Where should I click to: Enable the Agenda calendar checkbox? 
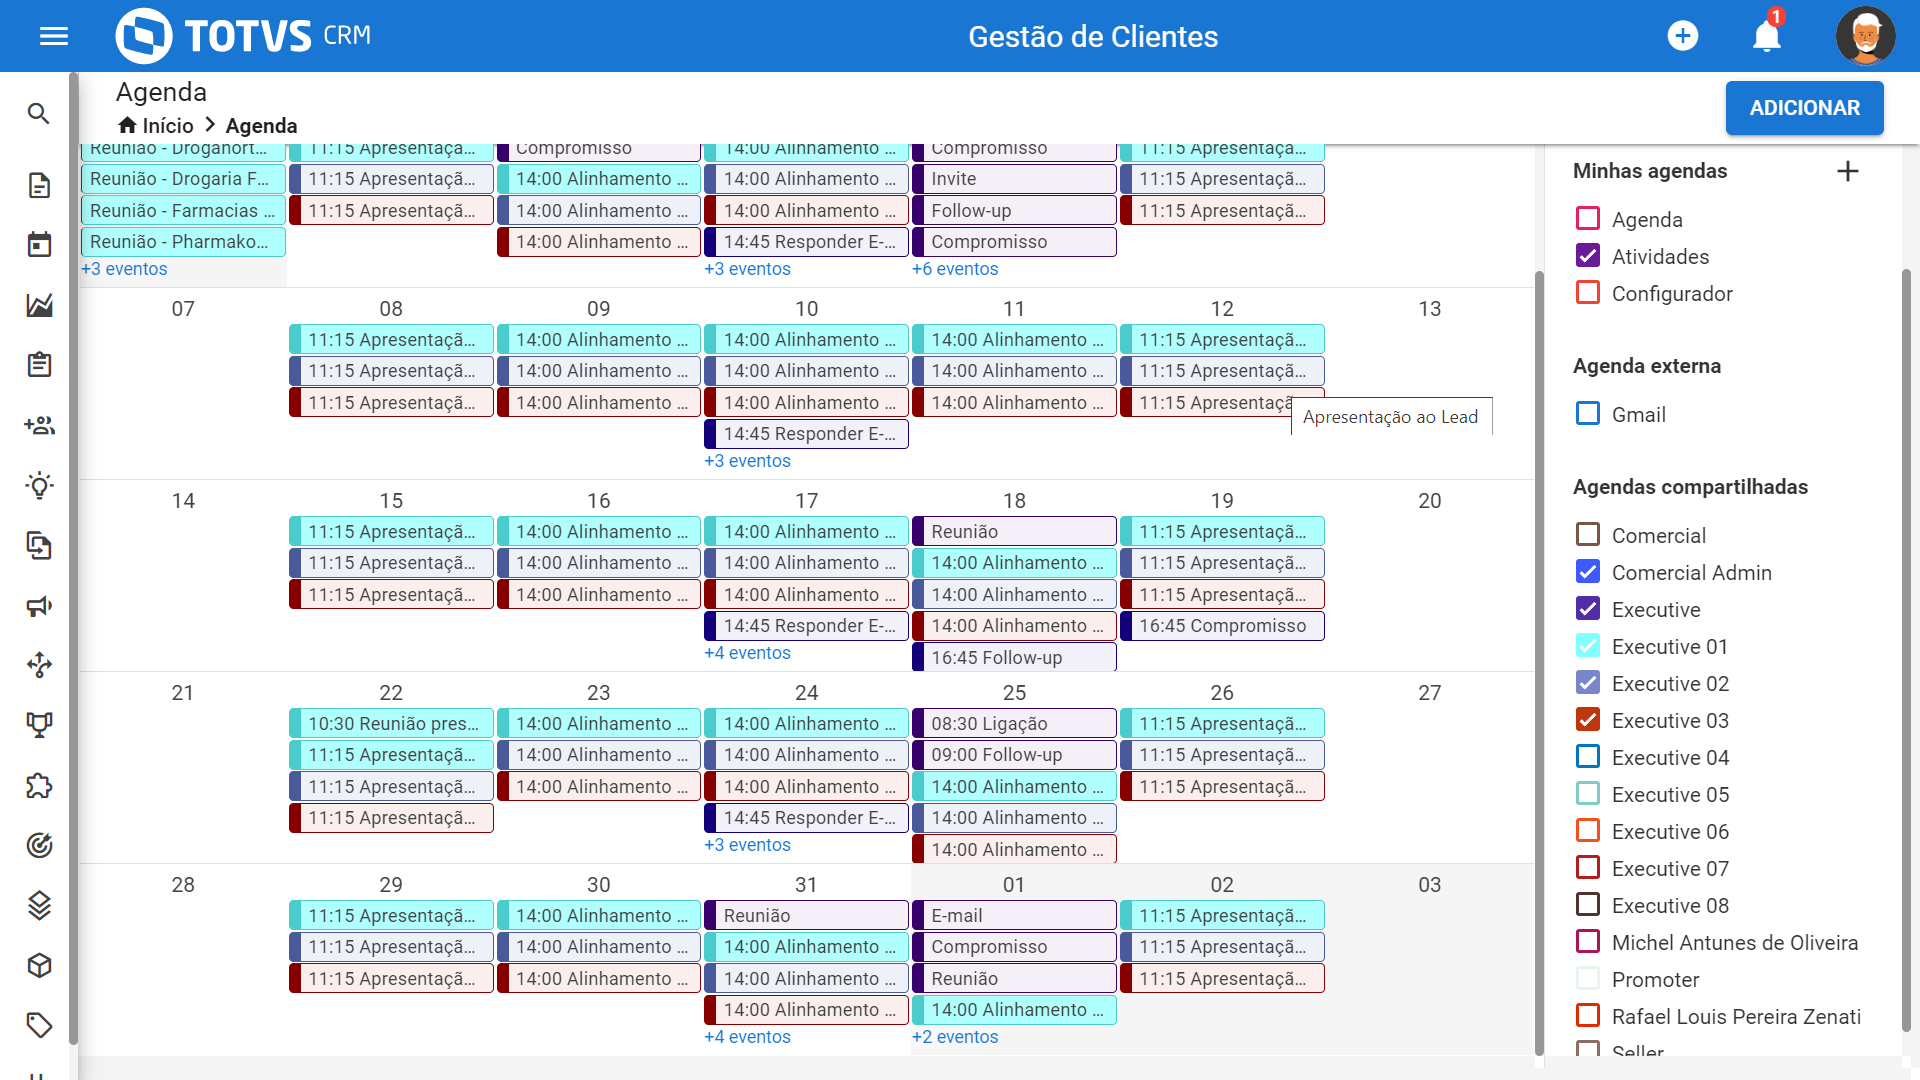tap(1588, 218)
